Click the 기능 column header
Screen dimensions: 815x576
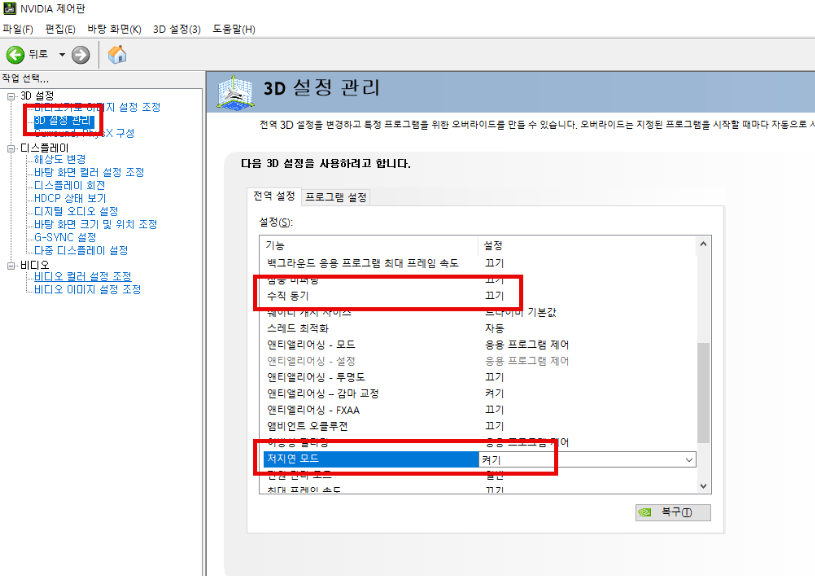369,245
